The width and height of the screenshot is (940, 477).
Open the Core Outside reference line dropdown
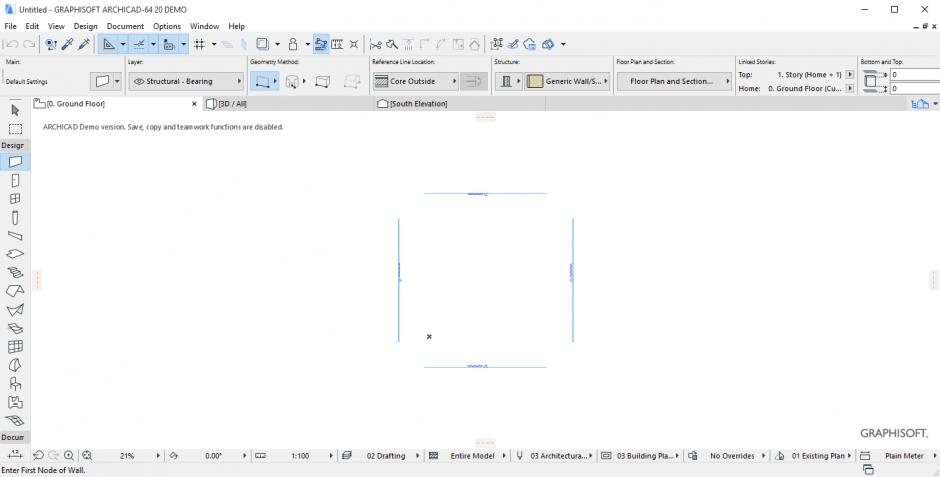pos(415,81)
